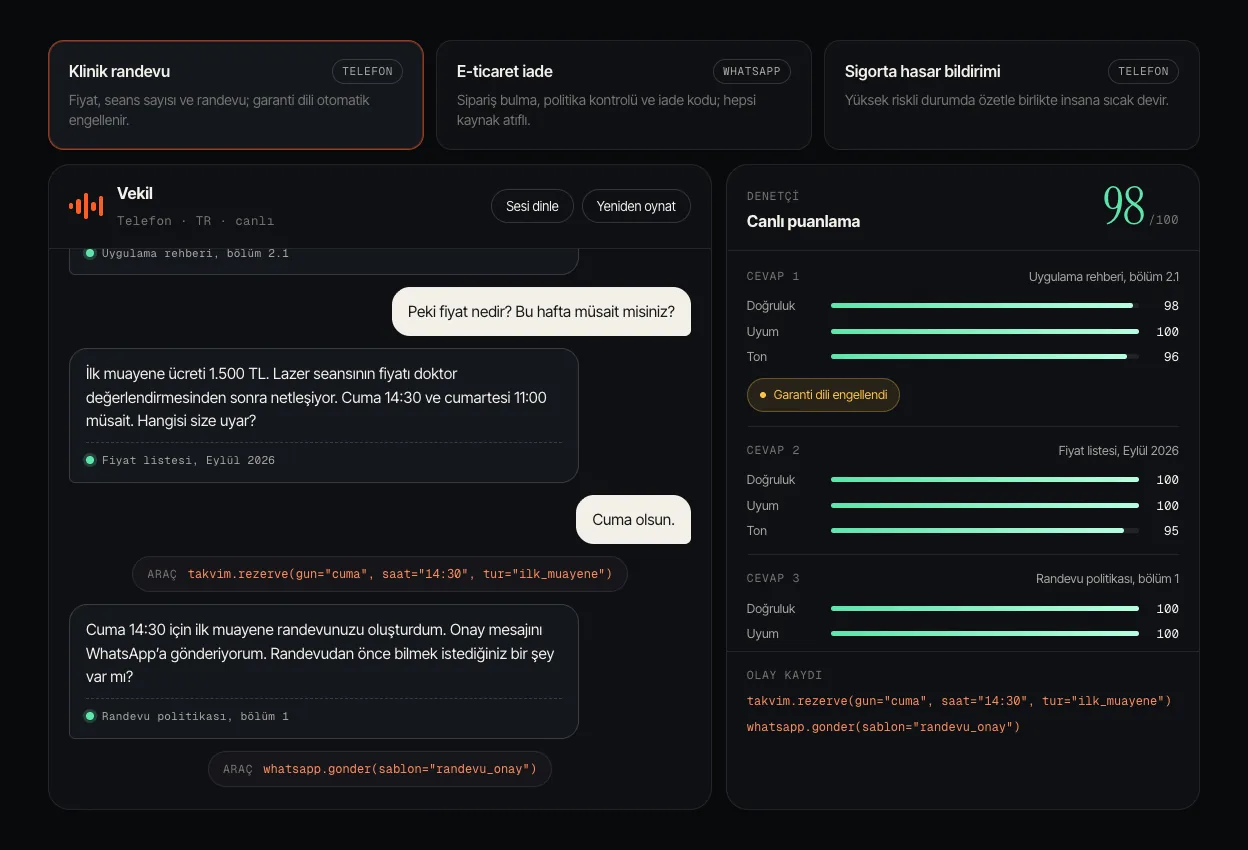Click the whatsapp.gonder line under Olay kaydı
This screenshot has height=850, width=1248.
[883, 727]
